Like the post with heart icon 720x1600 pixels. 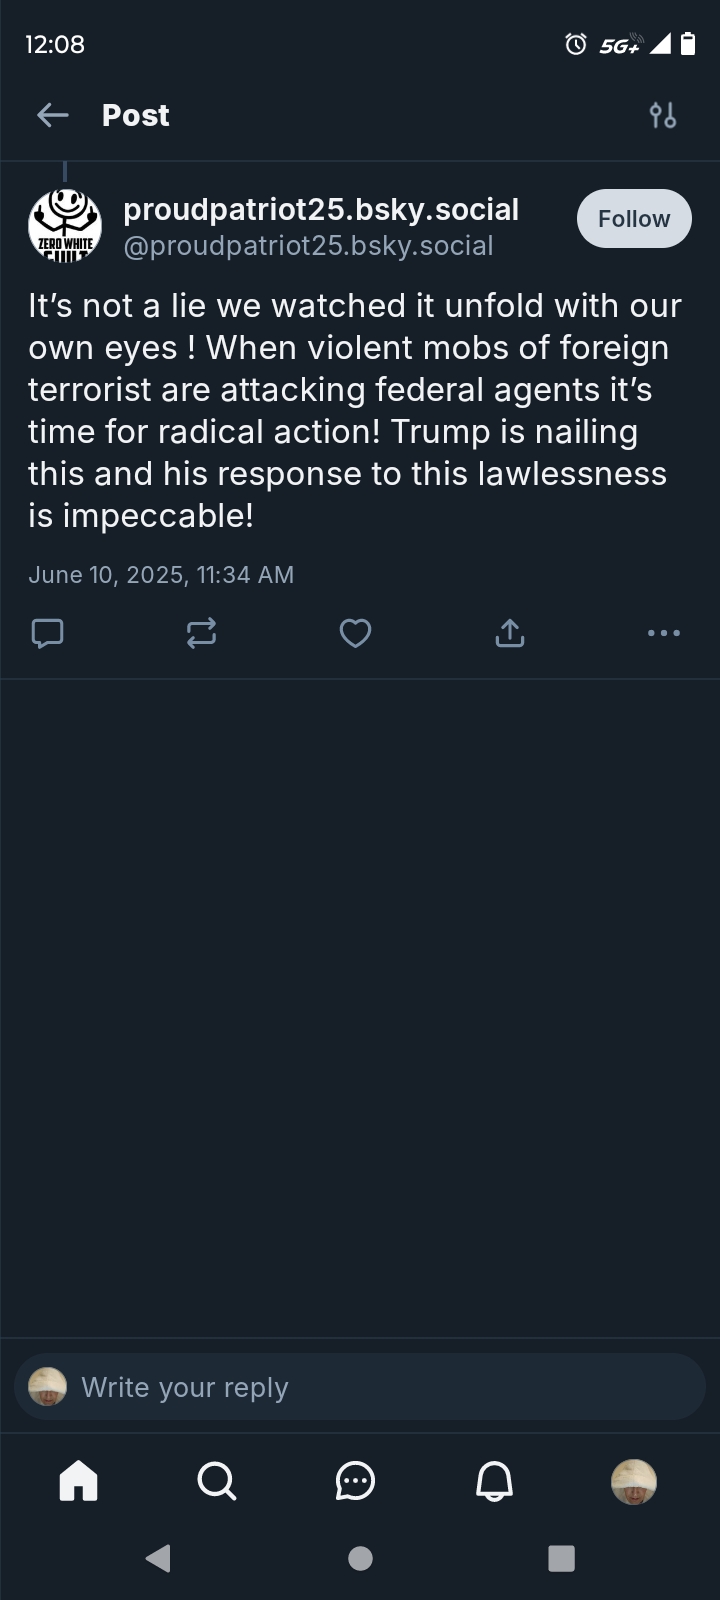[355, 633]
